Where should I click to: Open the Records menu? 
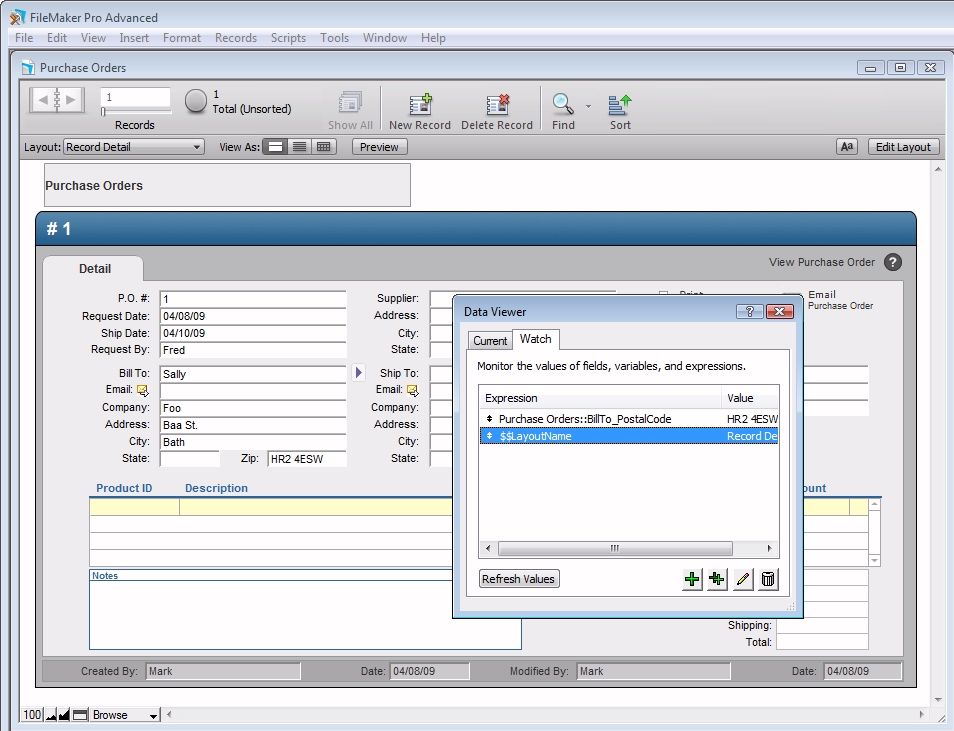tap(236, 38)
